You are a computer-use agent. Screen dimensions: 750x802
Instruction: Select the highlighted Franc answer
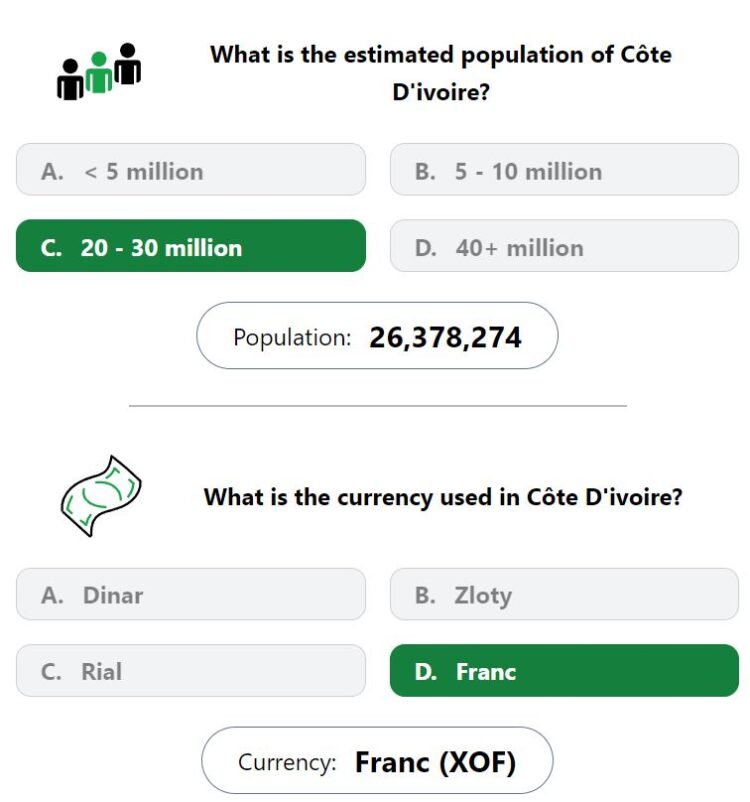[564, 671]
